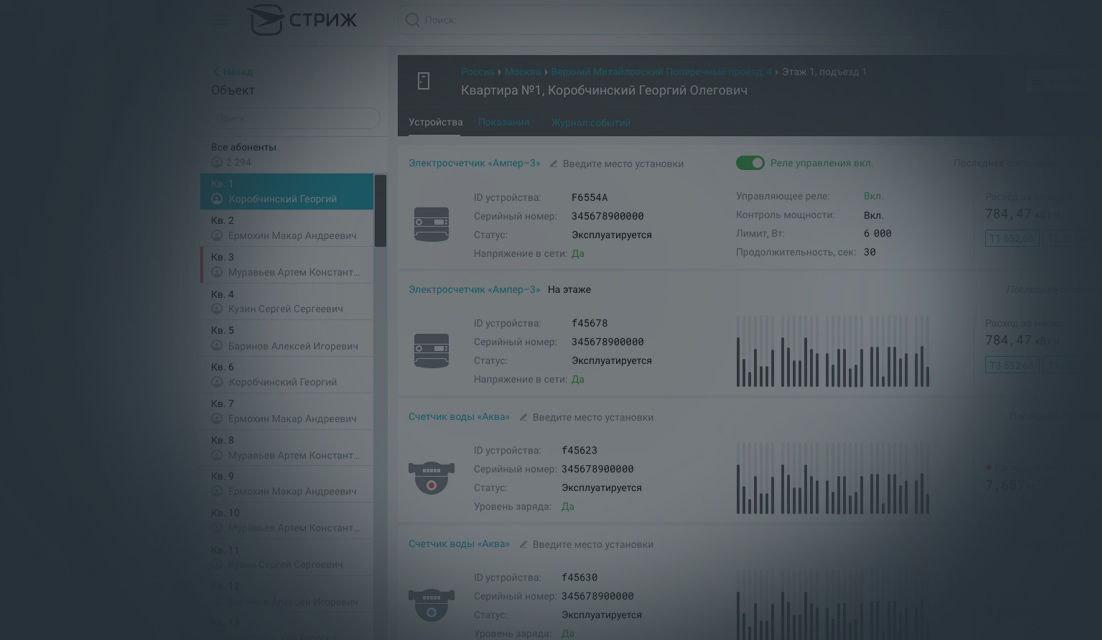Click the first Аква water meter icon
This screenshot has height=640, width=1102.
432,477
